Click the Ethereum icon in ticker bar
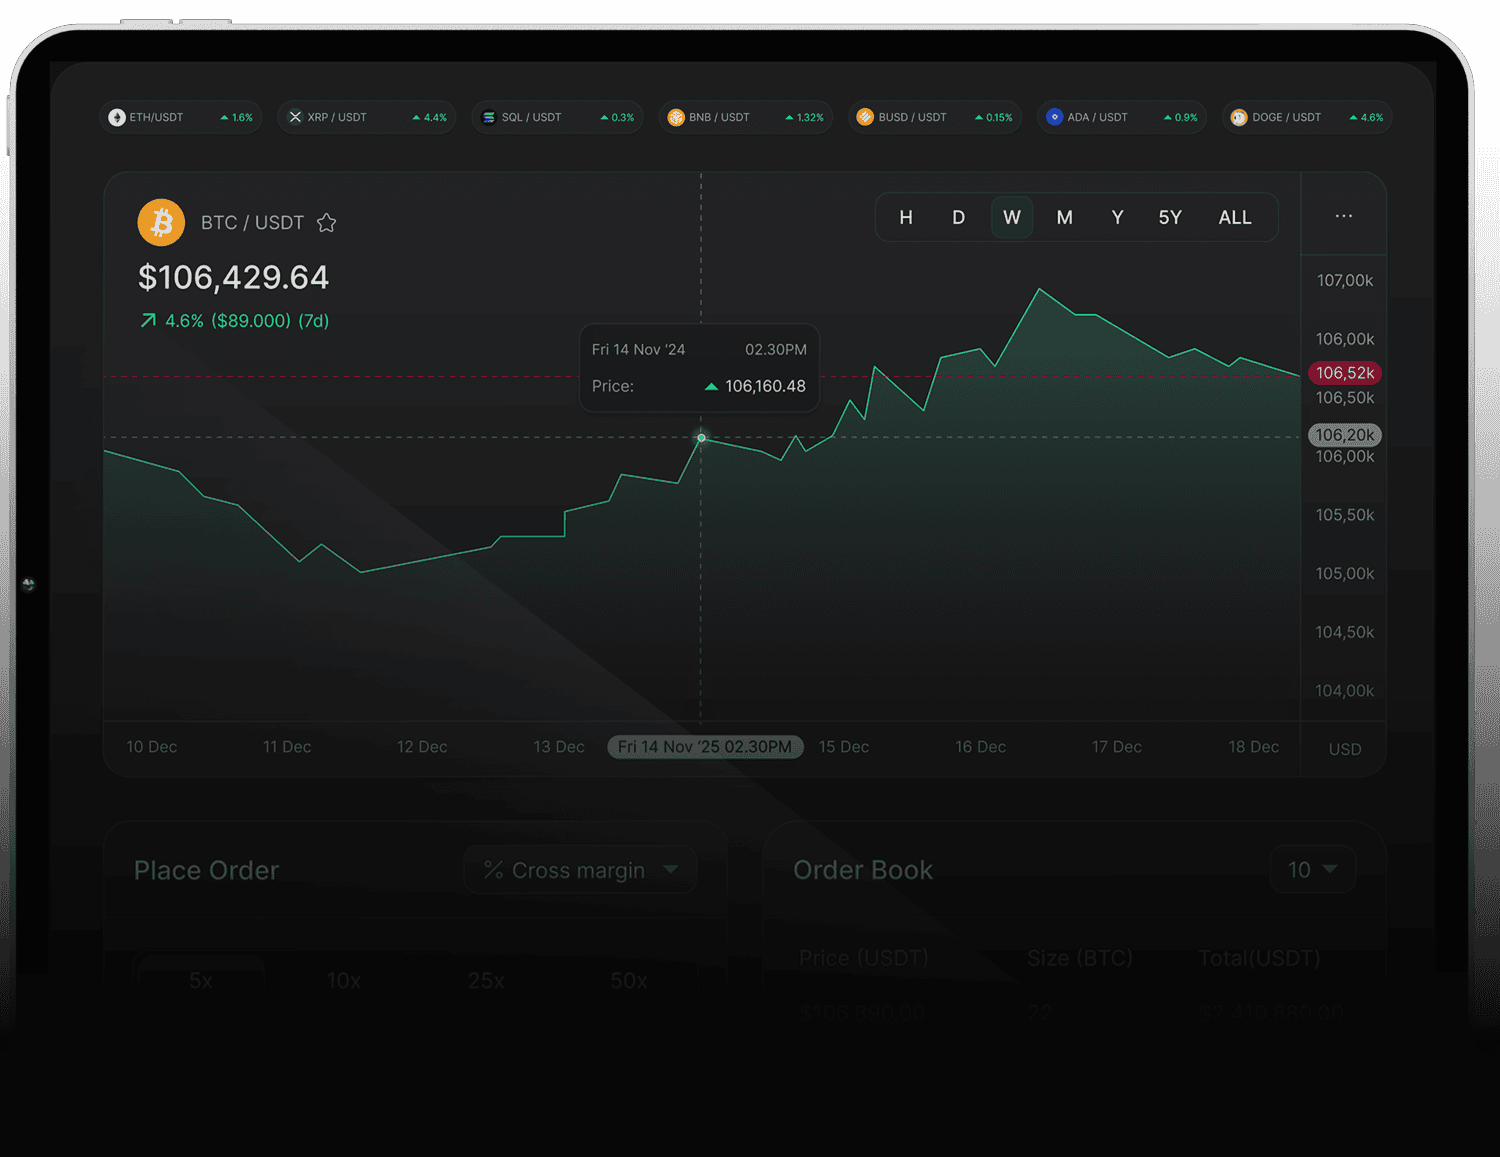Viewport: 1500px width, 1157px height. click(117, 117)
